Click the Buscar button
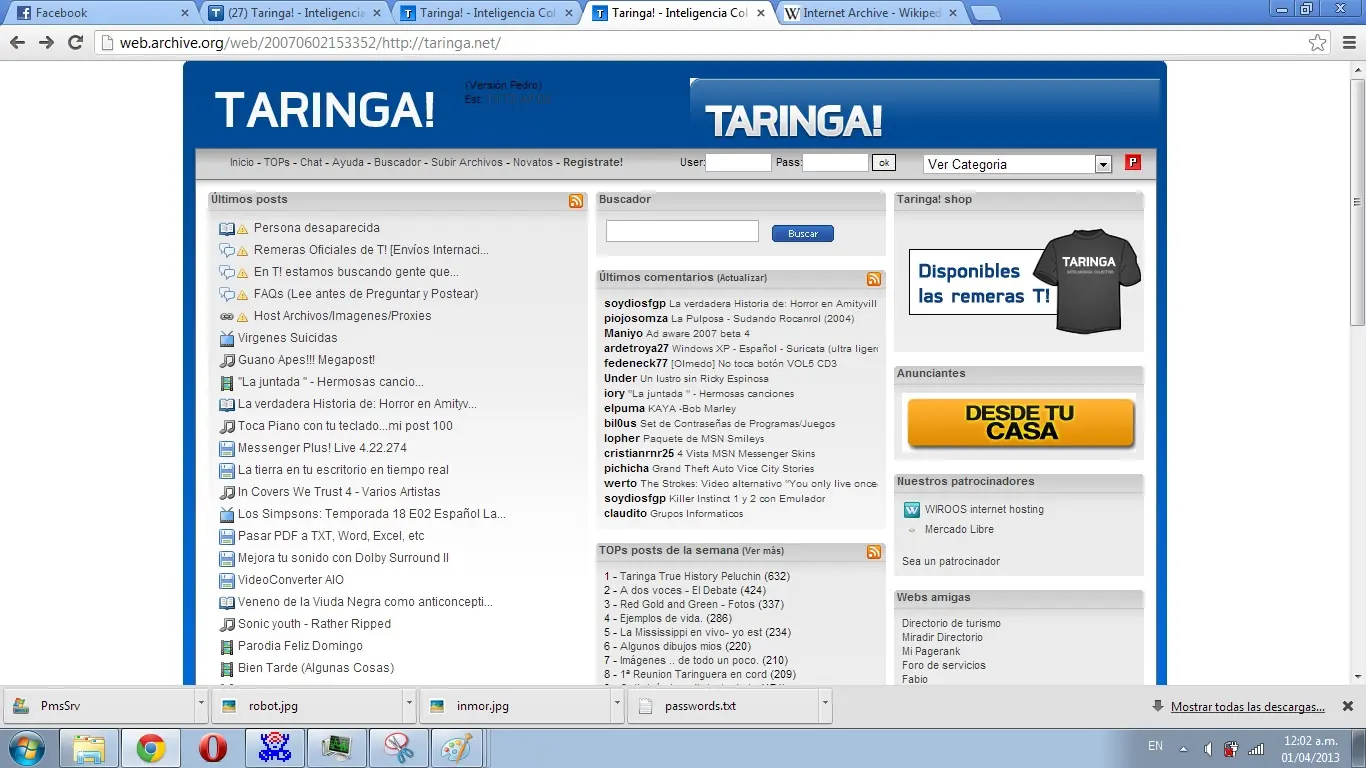1366x768 pixels. click(x=803, y=233)
